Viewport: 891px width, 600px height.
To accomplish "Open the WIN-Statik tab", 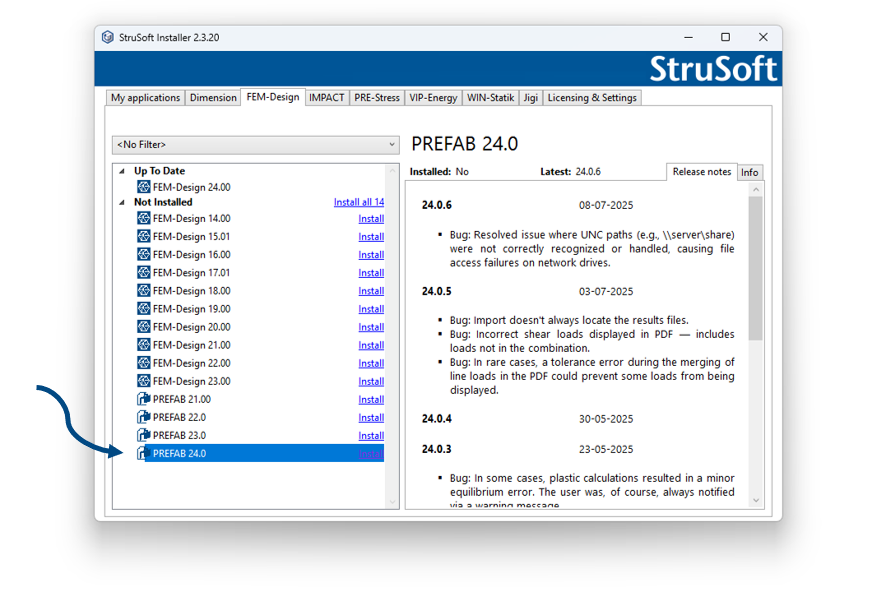I will click(490, 98).
